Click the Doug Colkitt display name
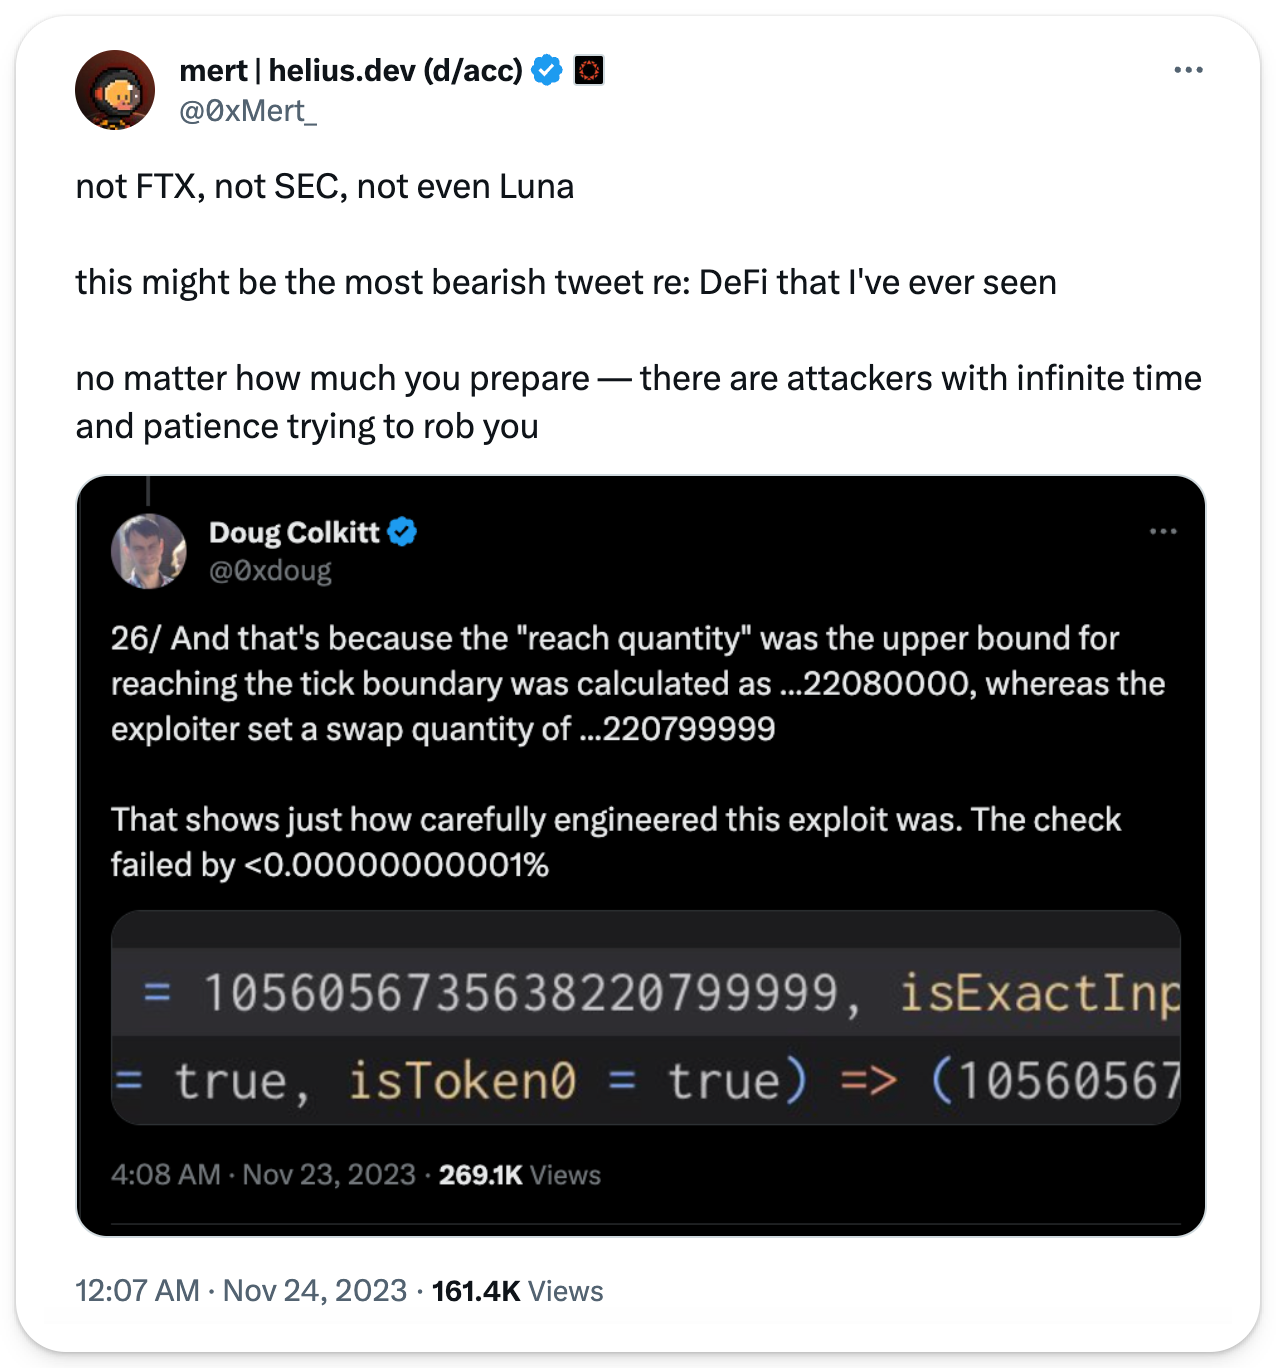The width and height of the screenshot is (1276, 1368). (294, 532)
